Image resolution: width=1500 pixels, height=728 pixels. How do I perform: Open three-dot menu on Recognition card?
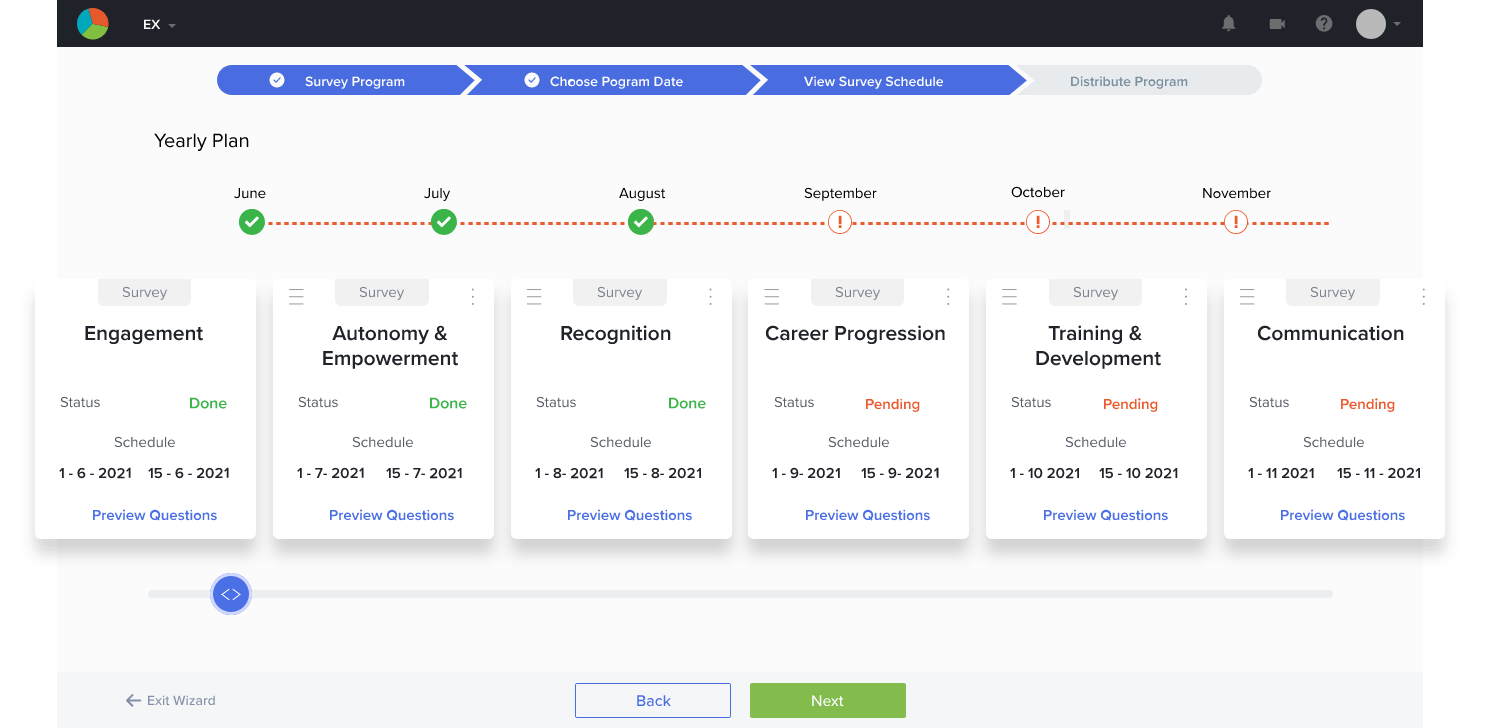click(x=710, y=296)
